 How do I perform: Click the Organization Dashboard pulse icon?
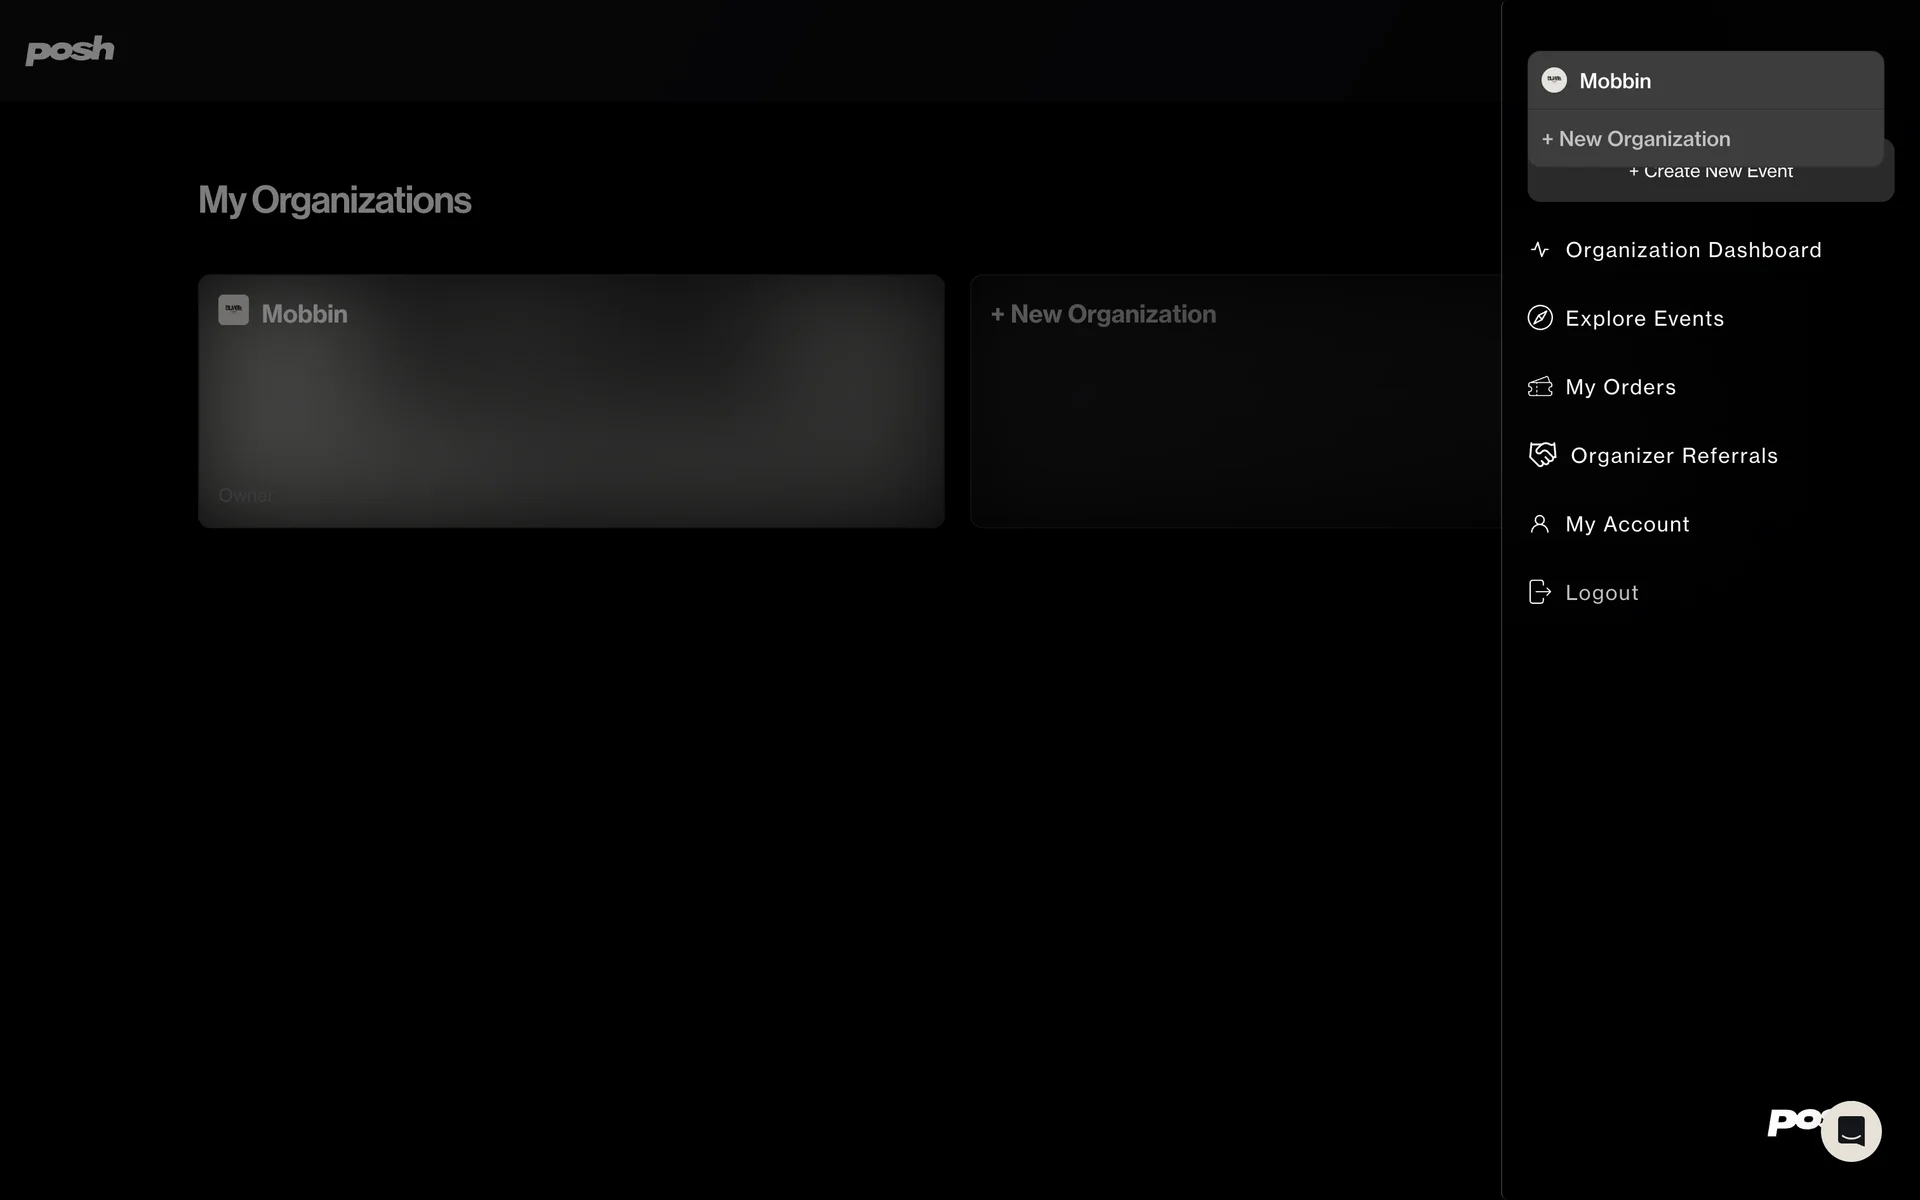pyautogui.click(x=1540, y=250)
